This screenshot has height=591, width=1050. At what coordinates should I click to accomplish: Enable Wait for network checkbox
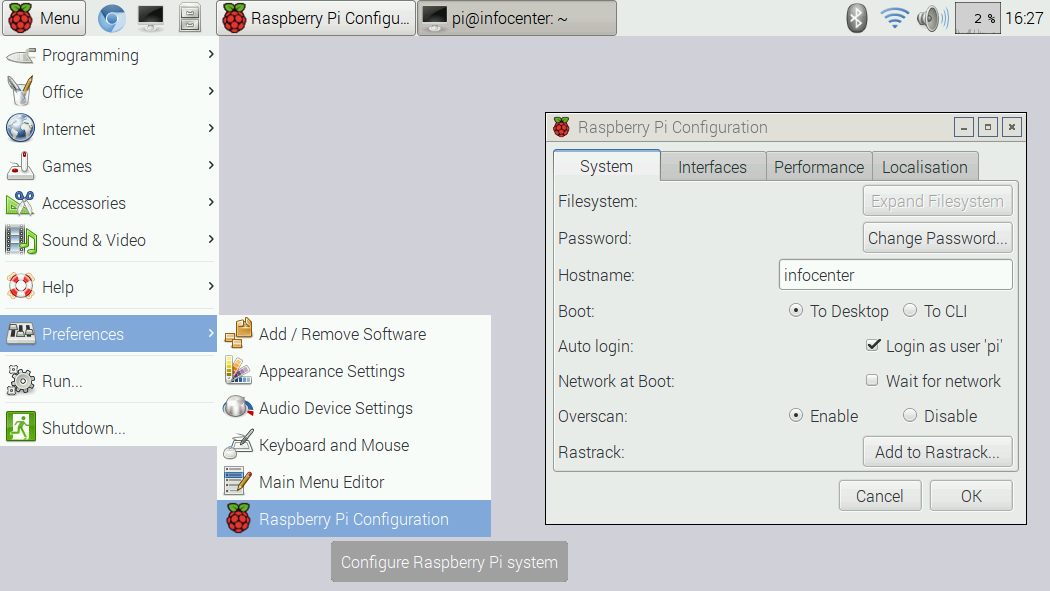coord(872,380)
